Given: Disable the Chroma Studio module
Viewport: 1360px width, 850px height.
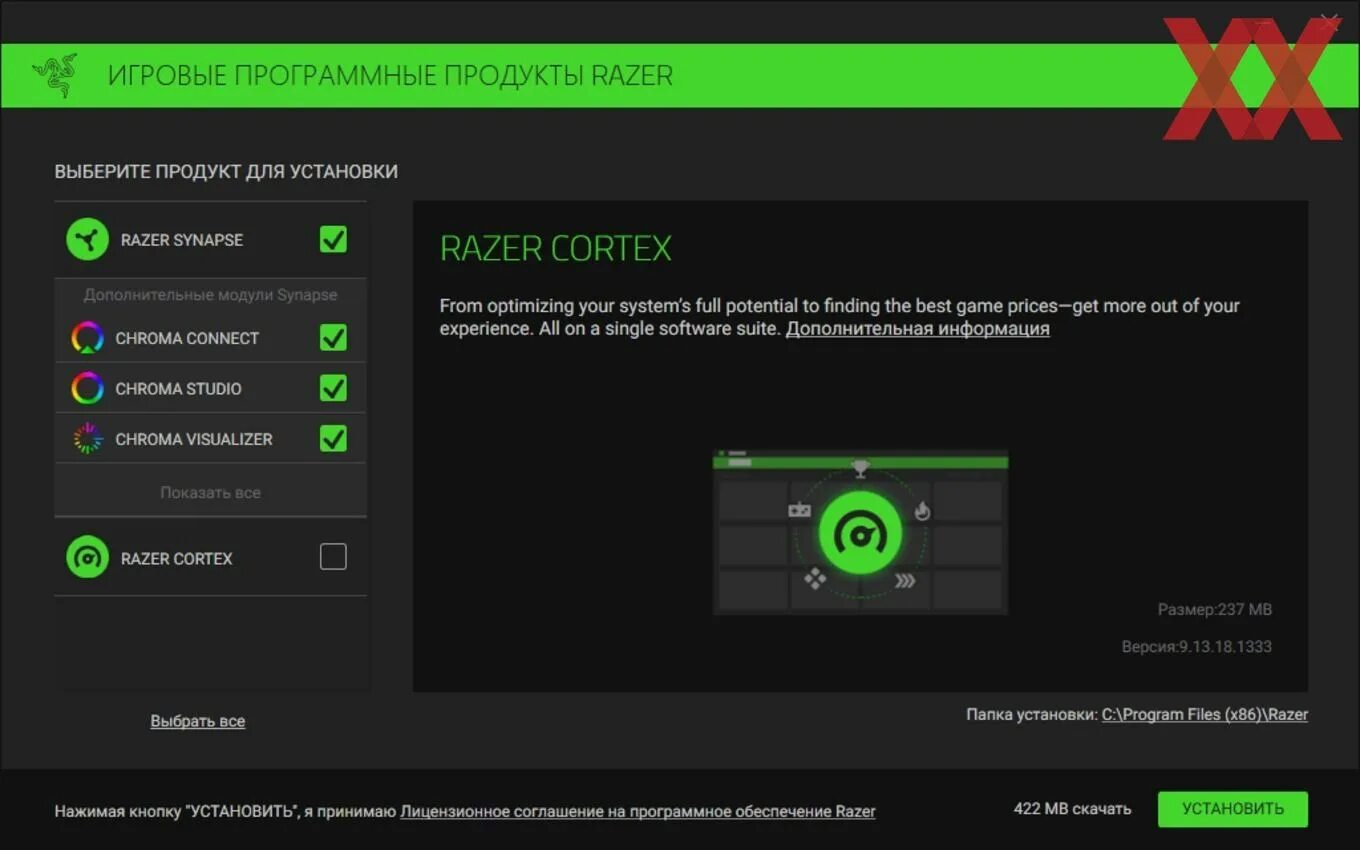Looking at the screenshot, I should pos(333,388).
